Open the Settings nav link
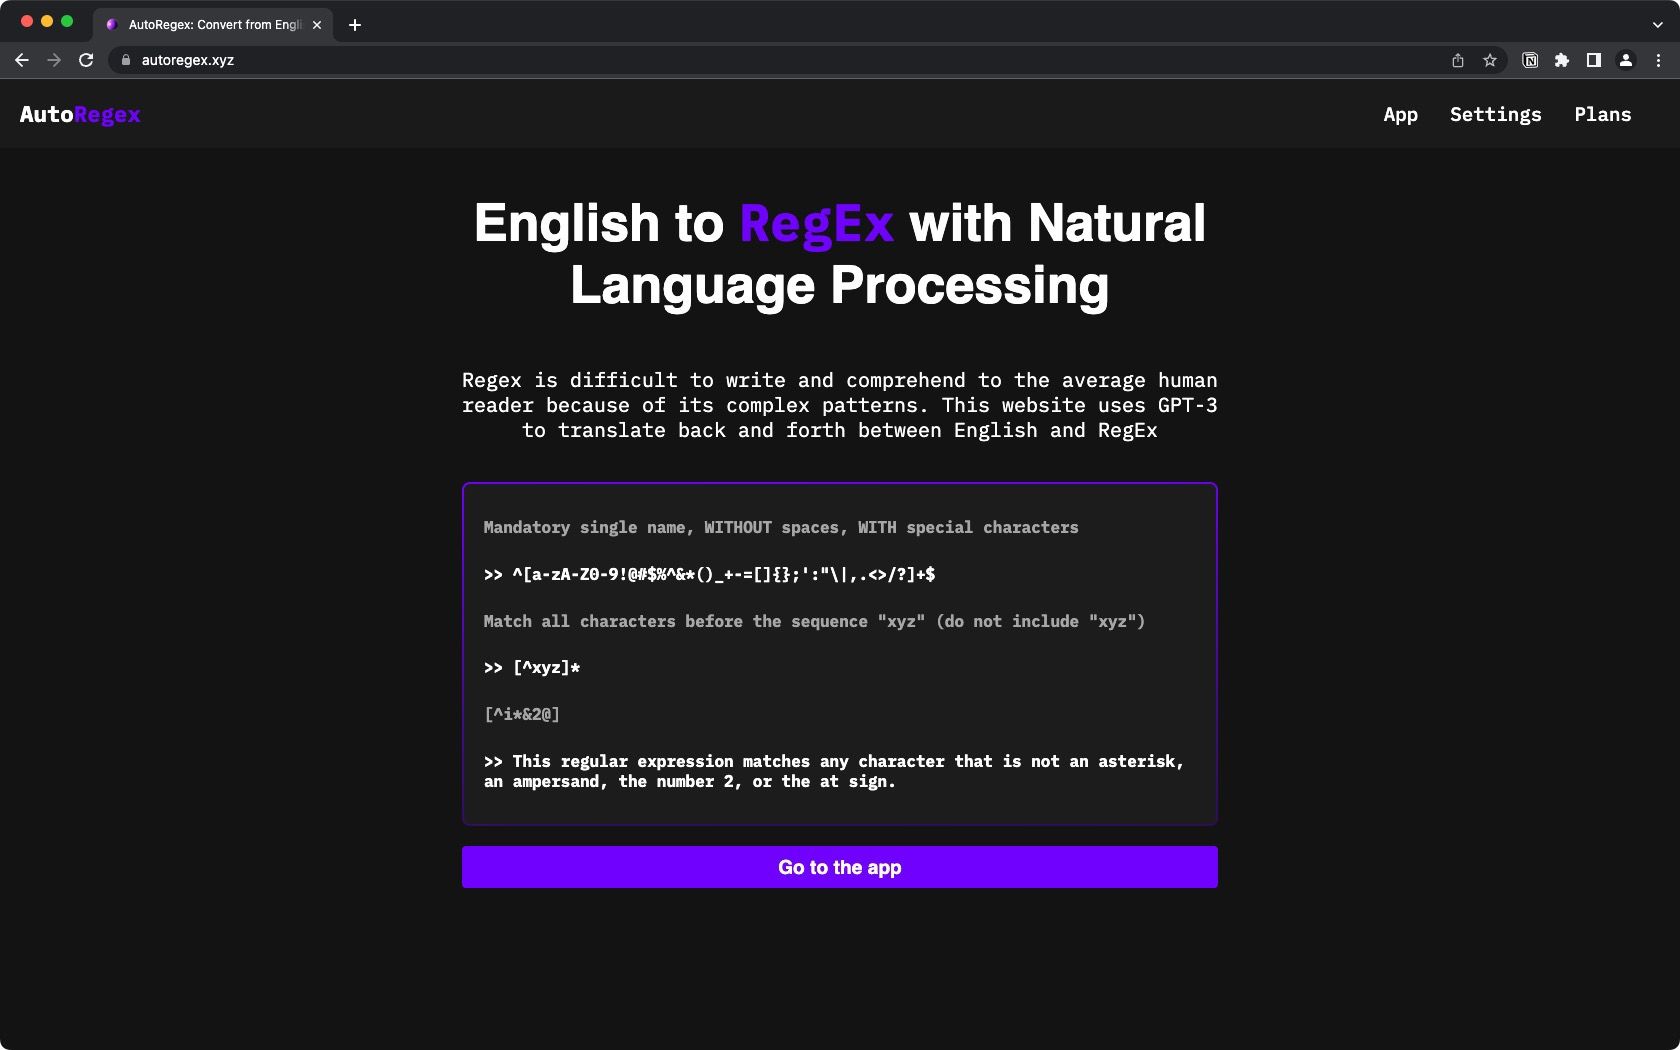1680x1050 pixels. click(x=1495, y=115)
